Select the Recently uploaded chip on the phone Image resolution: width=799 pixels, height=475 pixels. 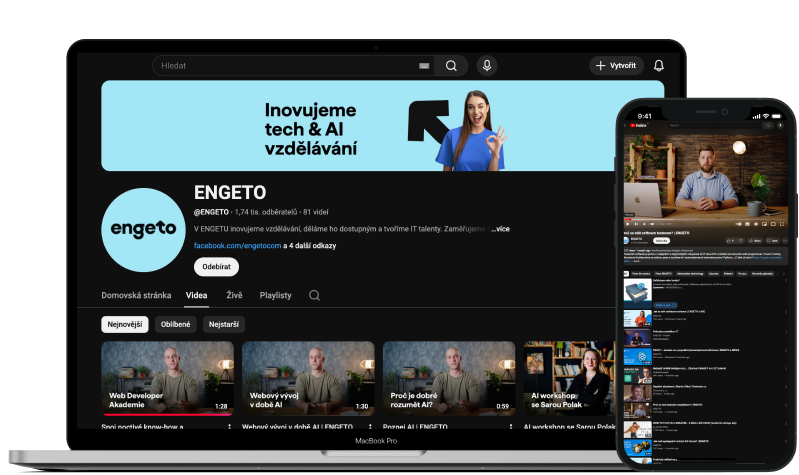coord(762,274)
